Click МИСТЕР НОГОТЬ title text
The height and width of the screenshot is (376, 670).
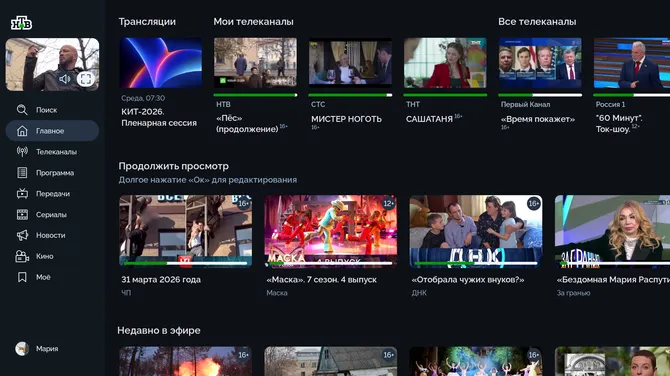(x=347, y=119)
